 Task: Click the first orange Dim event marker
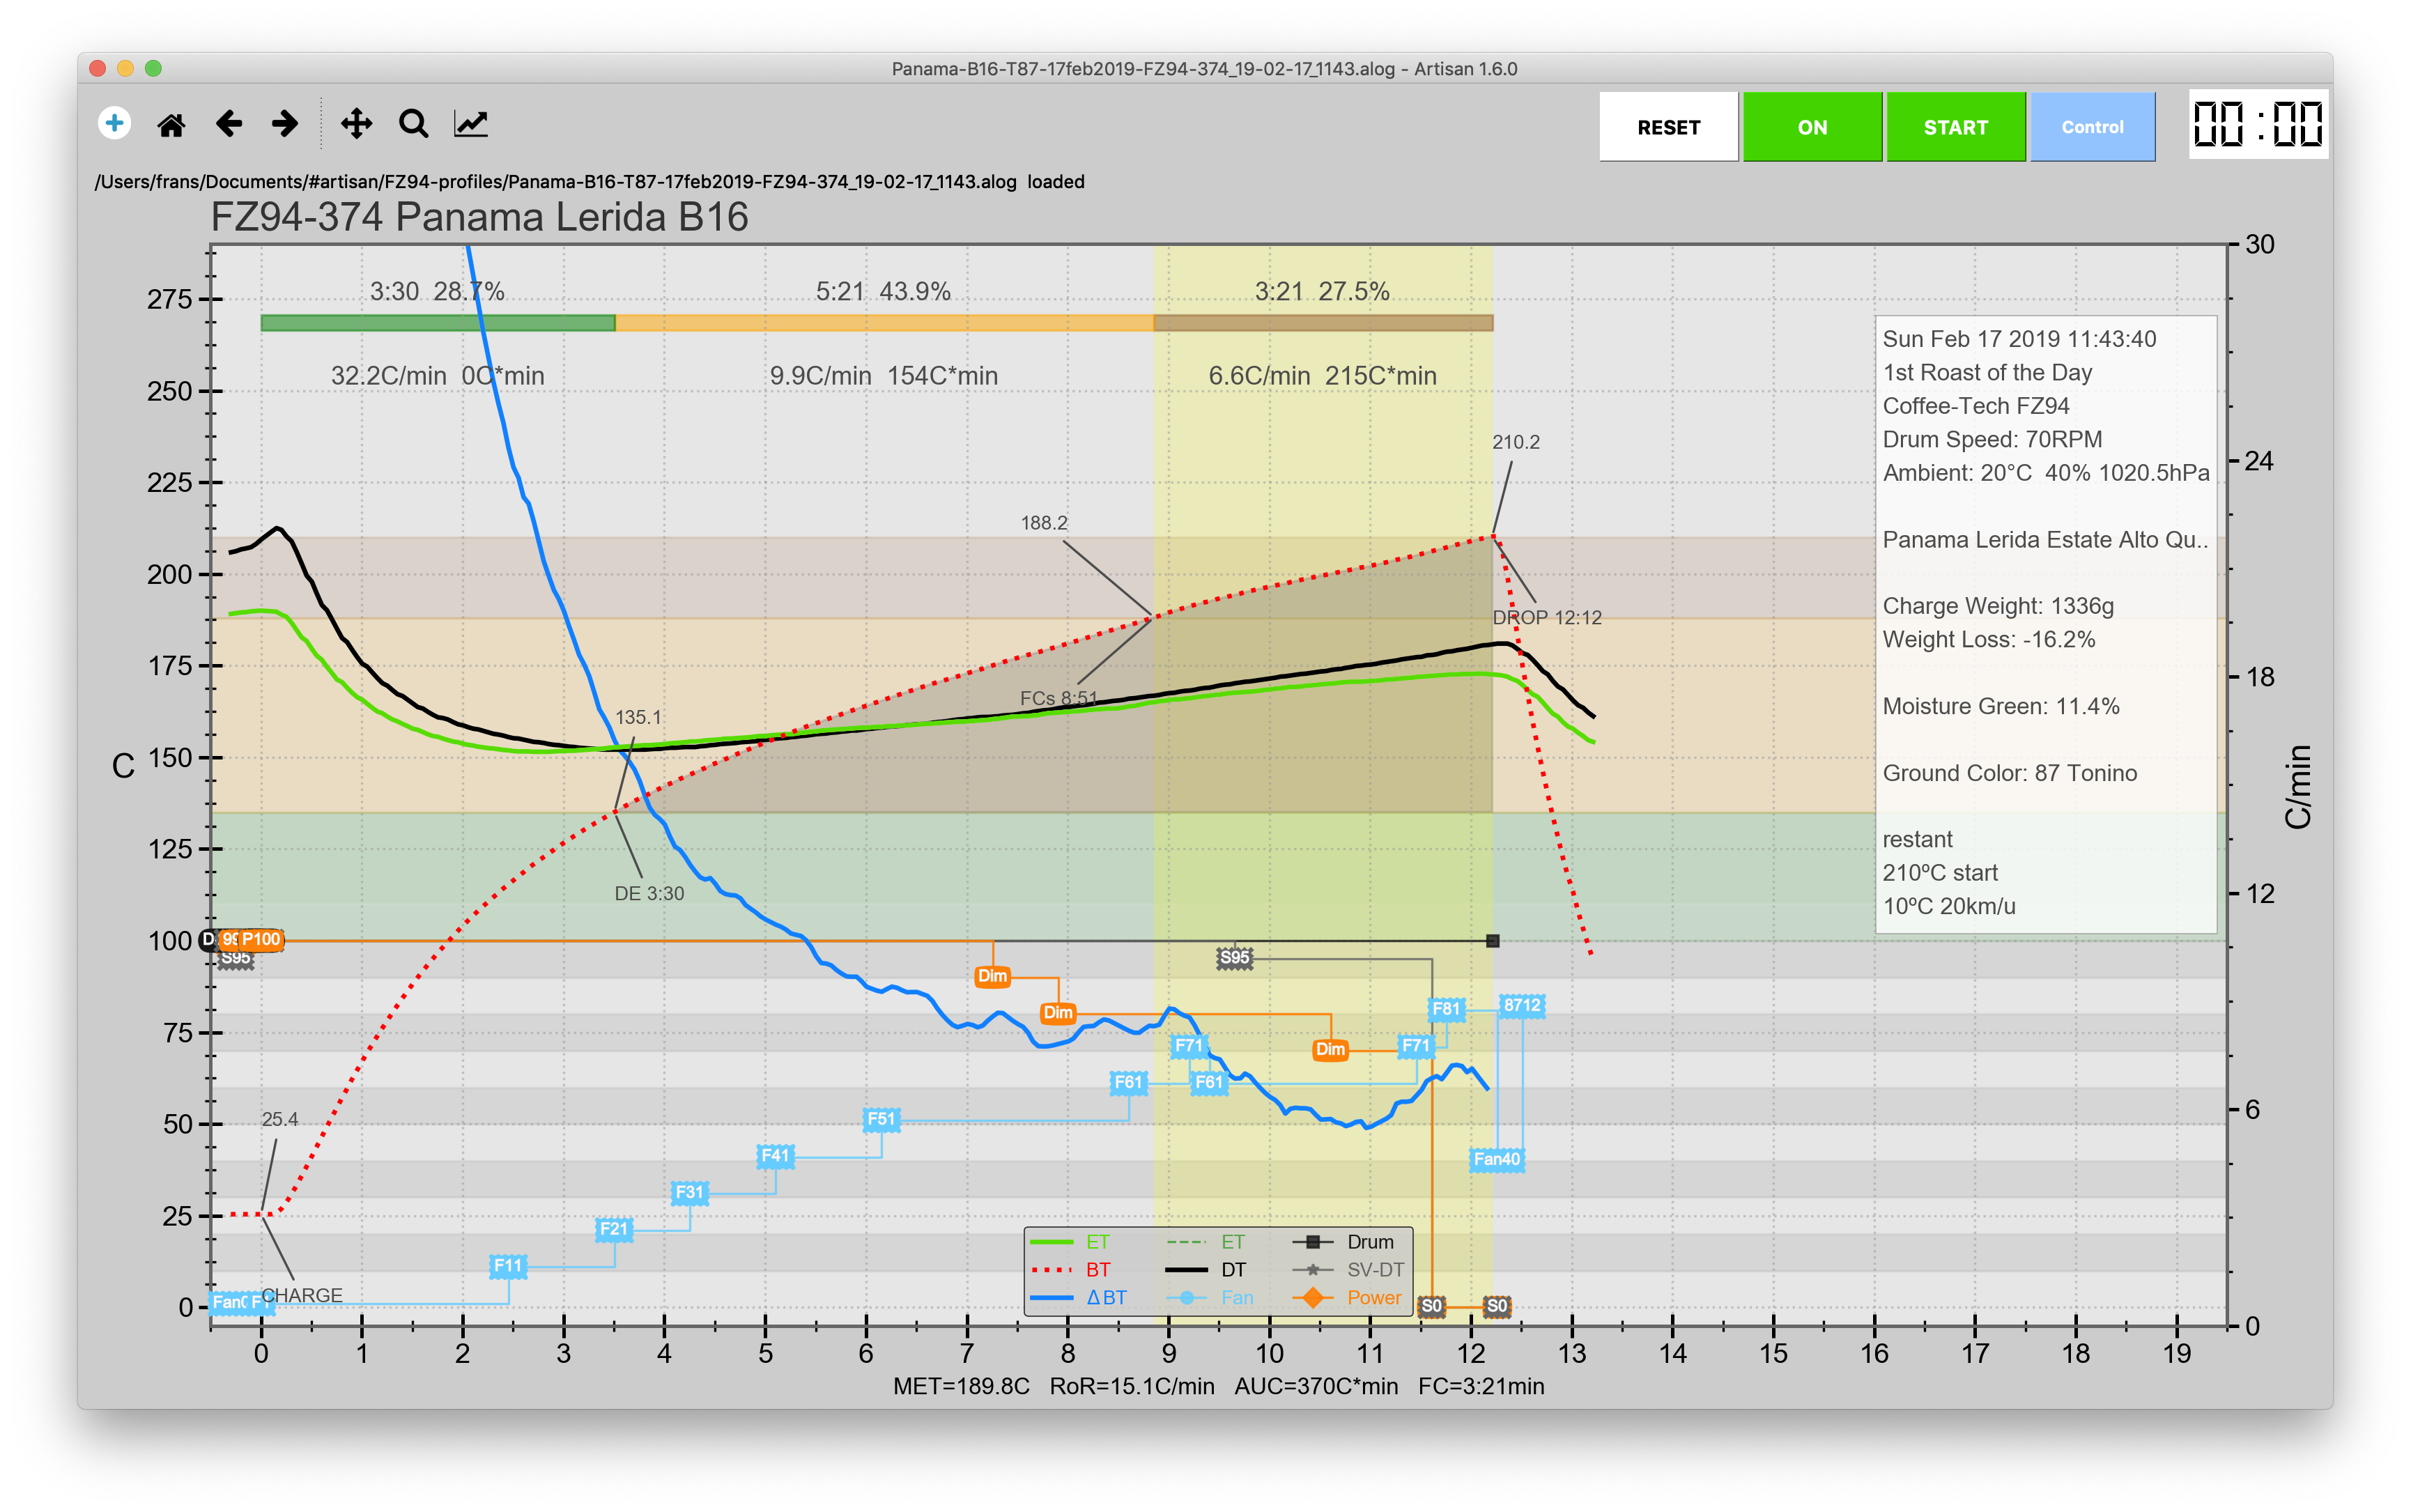(x=992, y=976)
